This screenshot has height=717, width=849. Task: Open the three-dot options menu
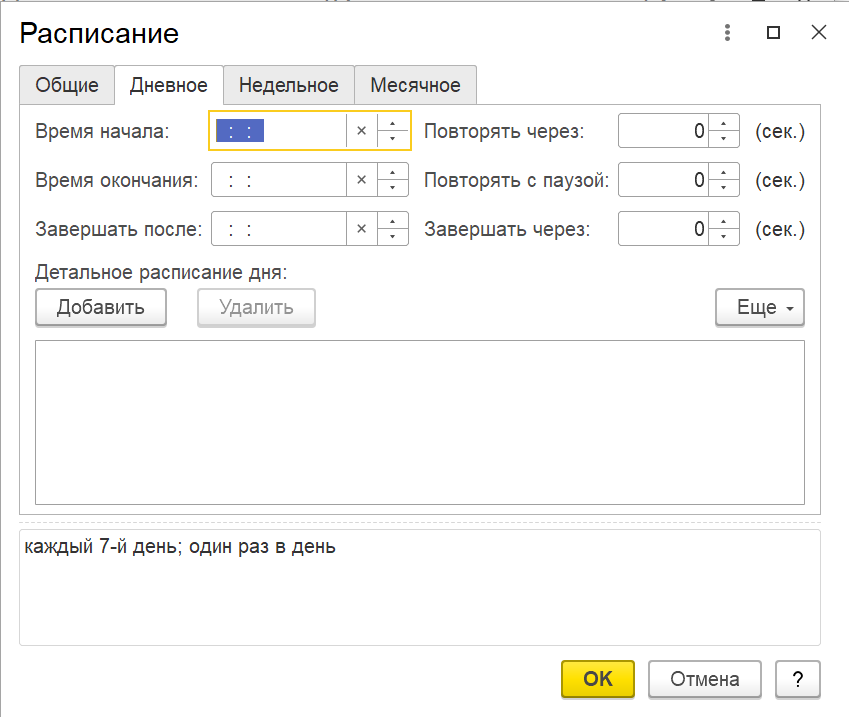pos(727,32)
